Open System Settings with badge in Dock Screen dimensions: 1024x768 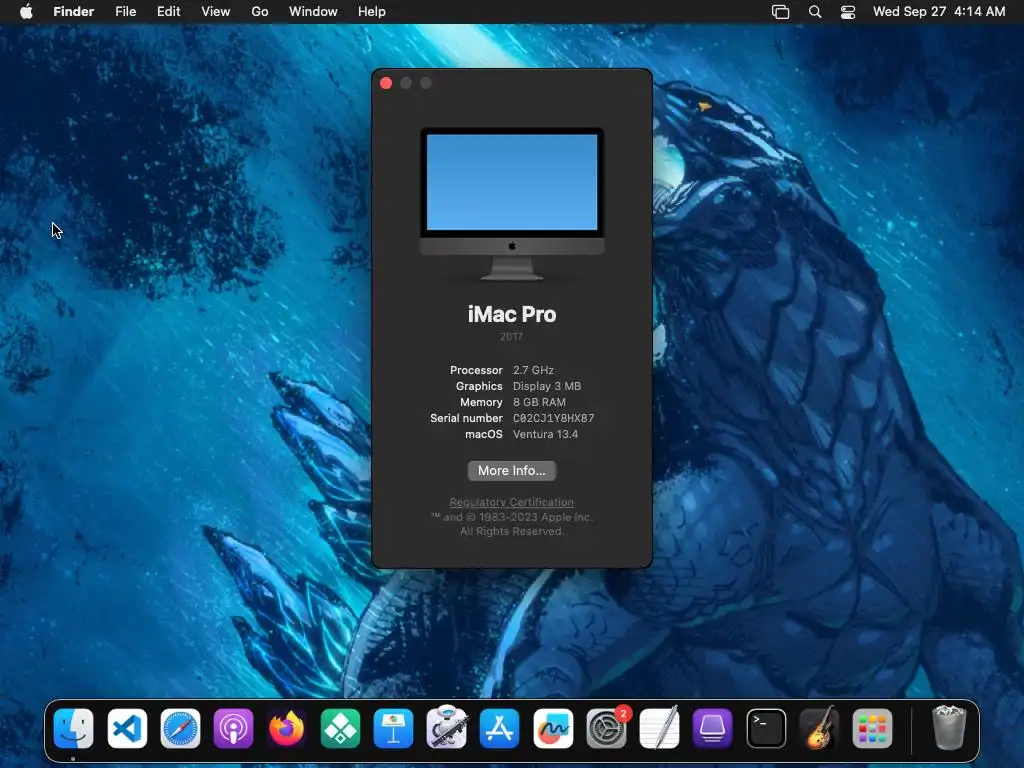click(x=607, y=728)
